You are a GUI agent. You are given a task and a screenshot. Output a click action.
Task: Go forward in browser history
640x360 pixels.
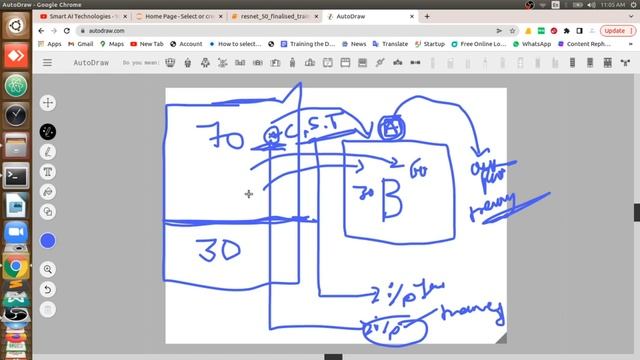pyautogui.click(x=54, y=31)
